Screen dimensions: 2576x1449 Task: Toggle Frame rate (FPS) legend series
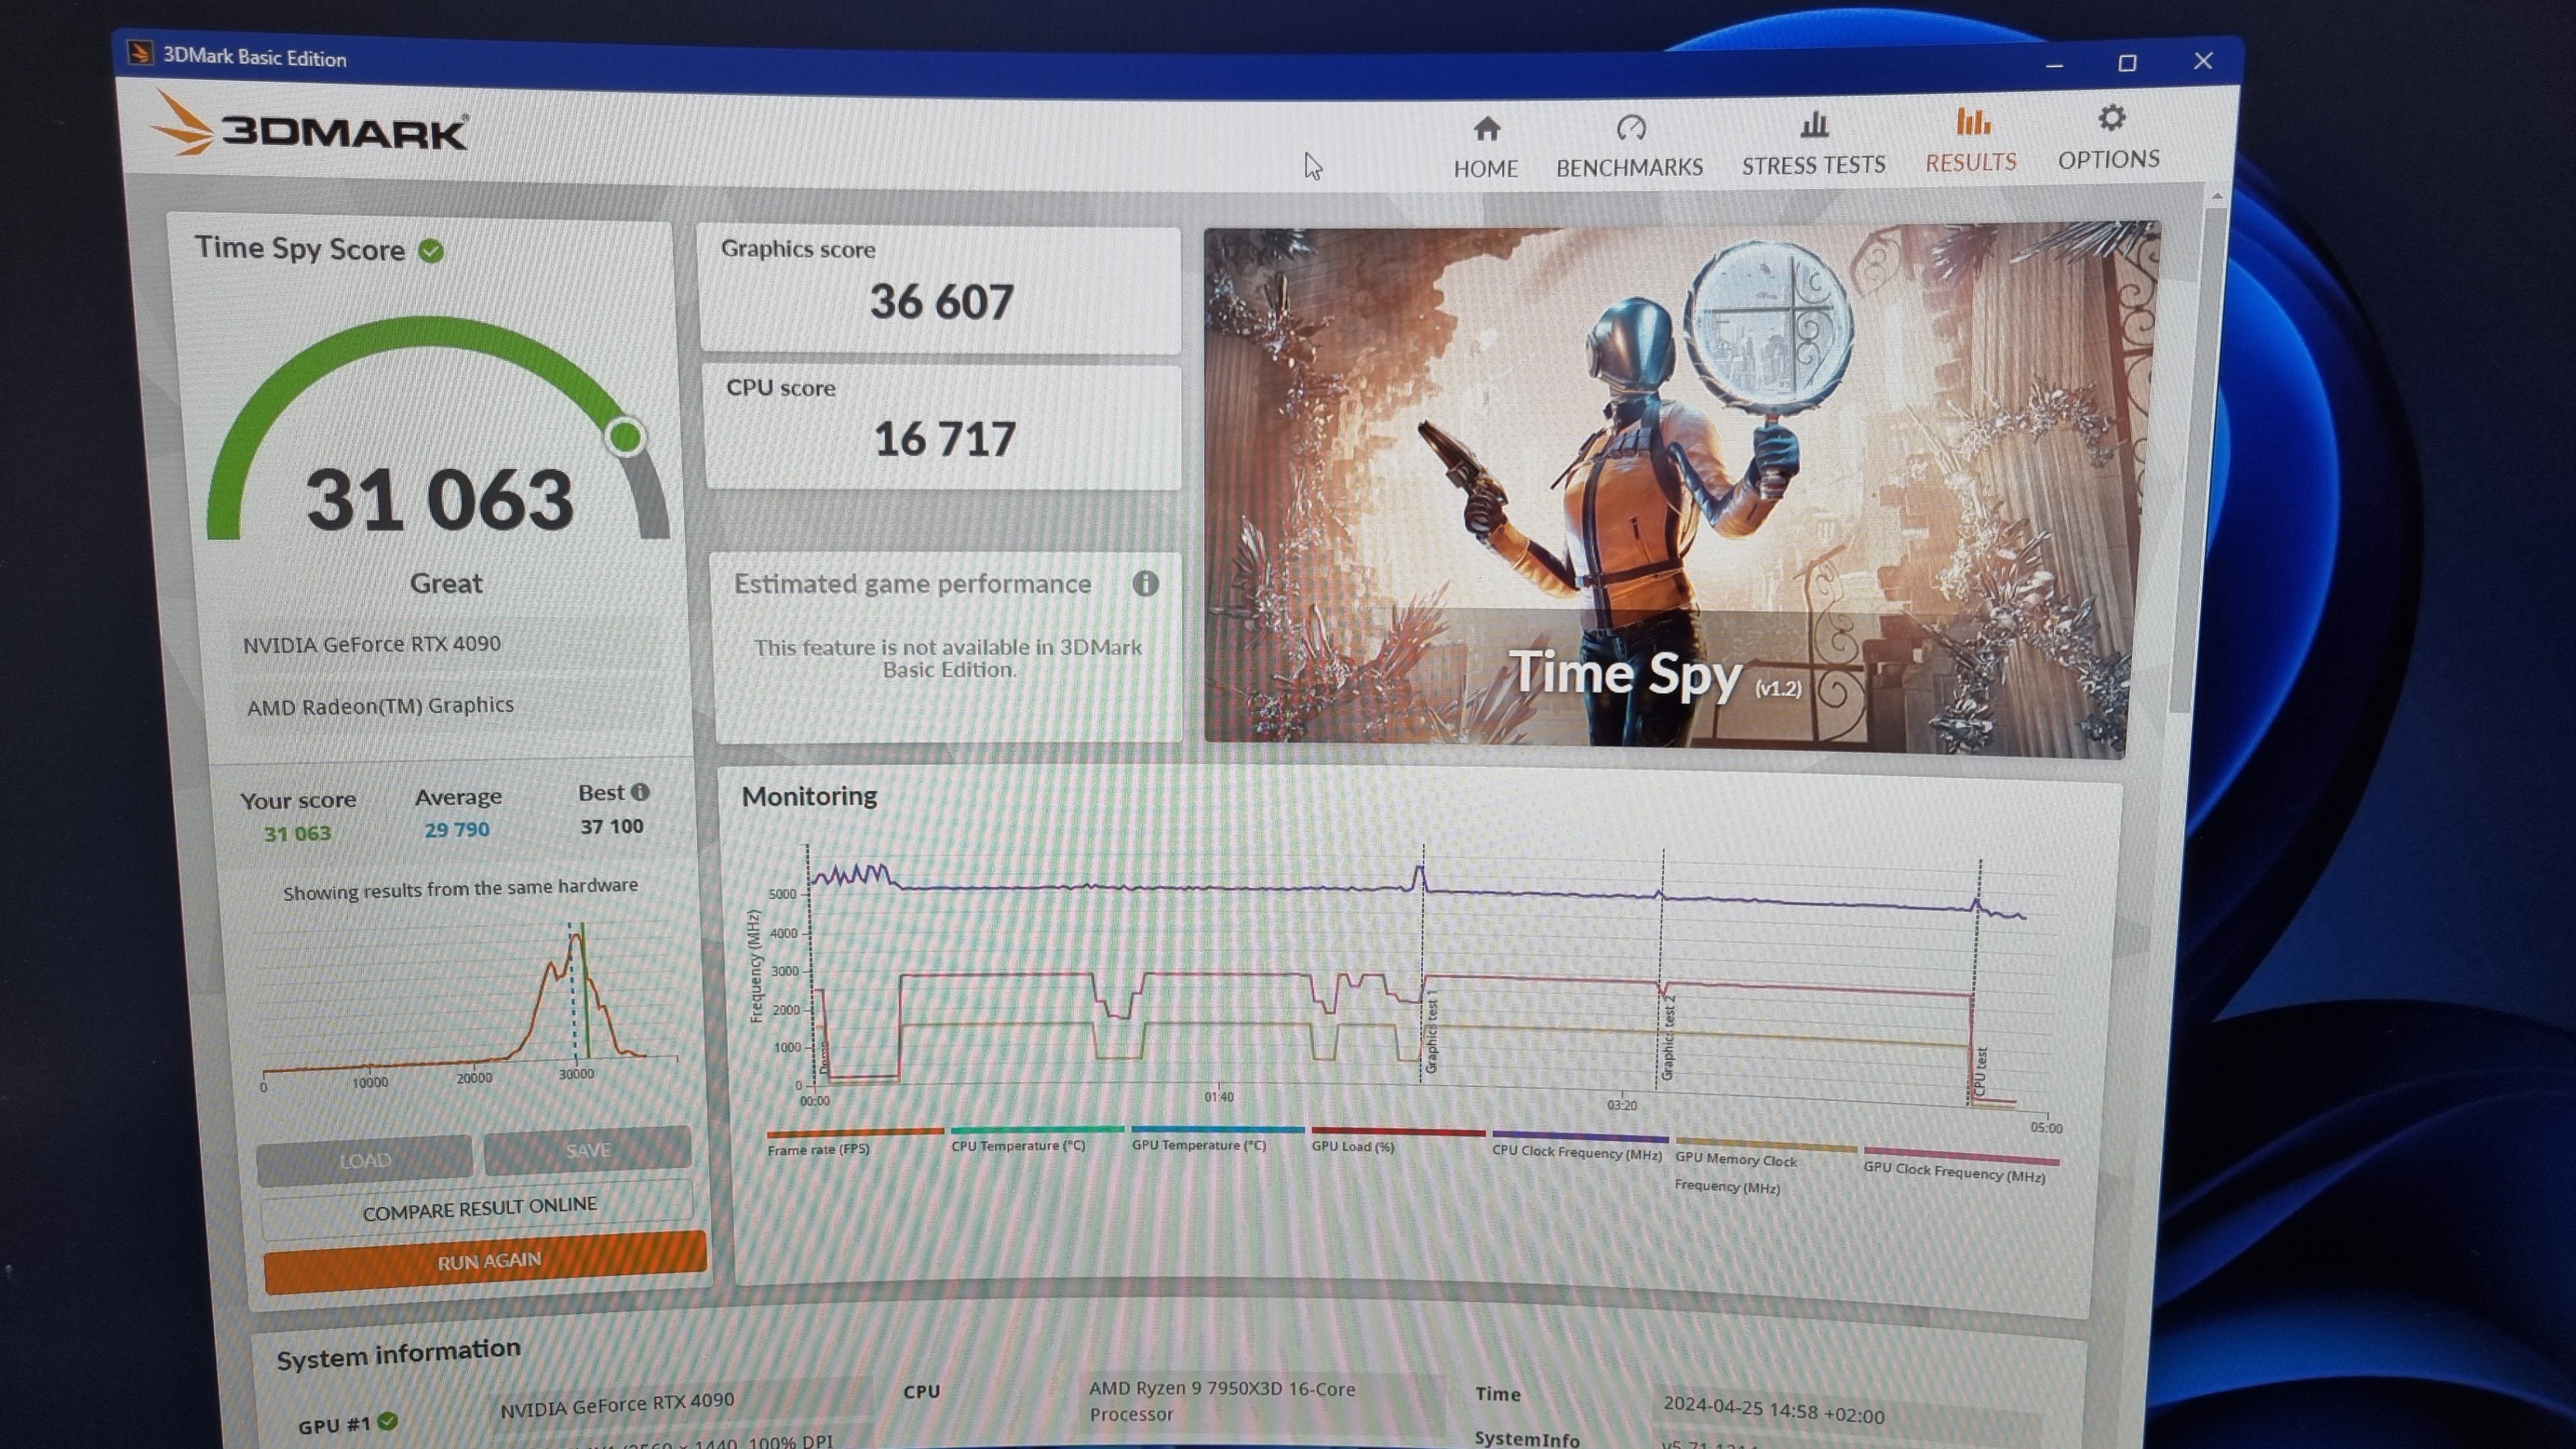(819, 1149)
